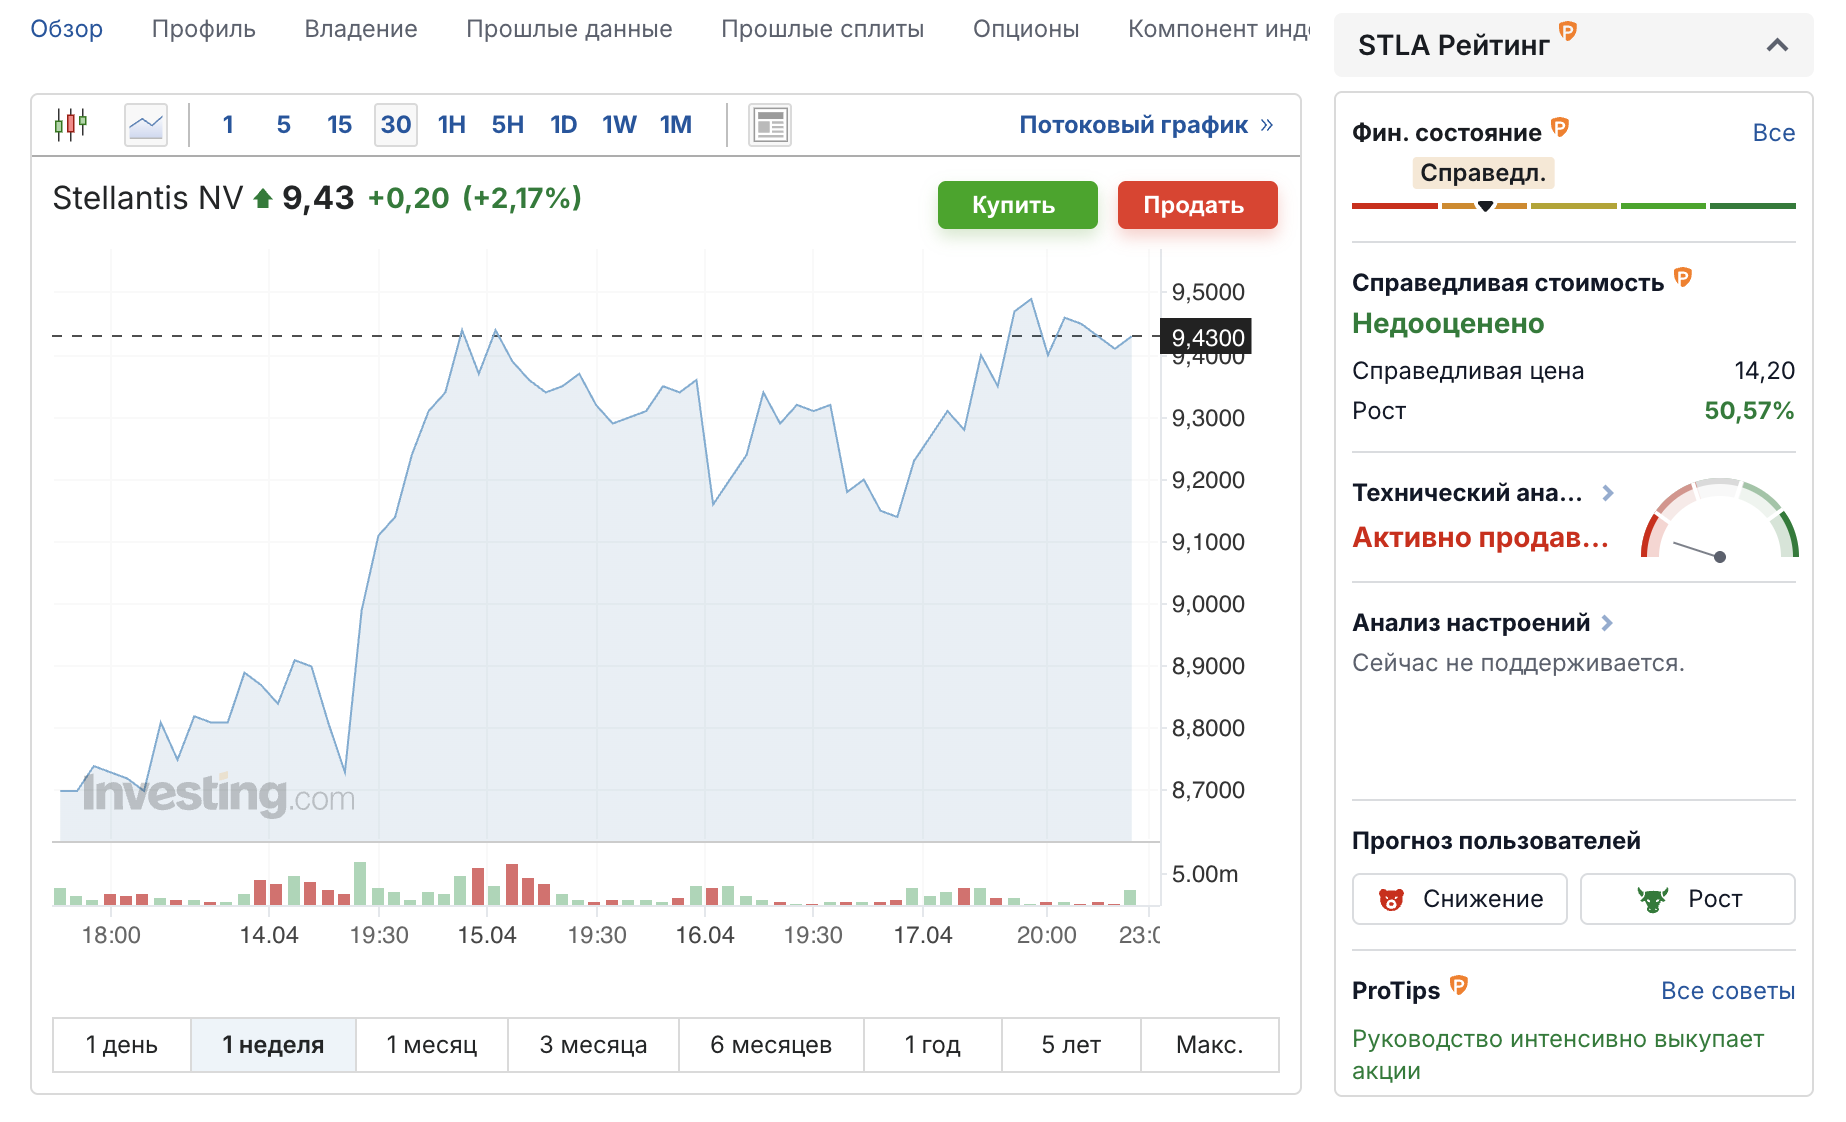Image resolution: width=1846 pixels, height=1122 pixels.
Task: Open Потоковый график link
Action: click(x=1133, y=125)
